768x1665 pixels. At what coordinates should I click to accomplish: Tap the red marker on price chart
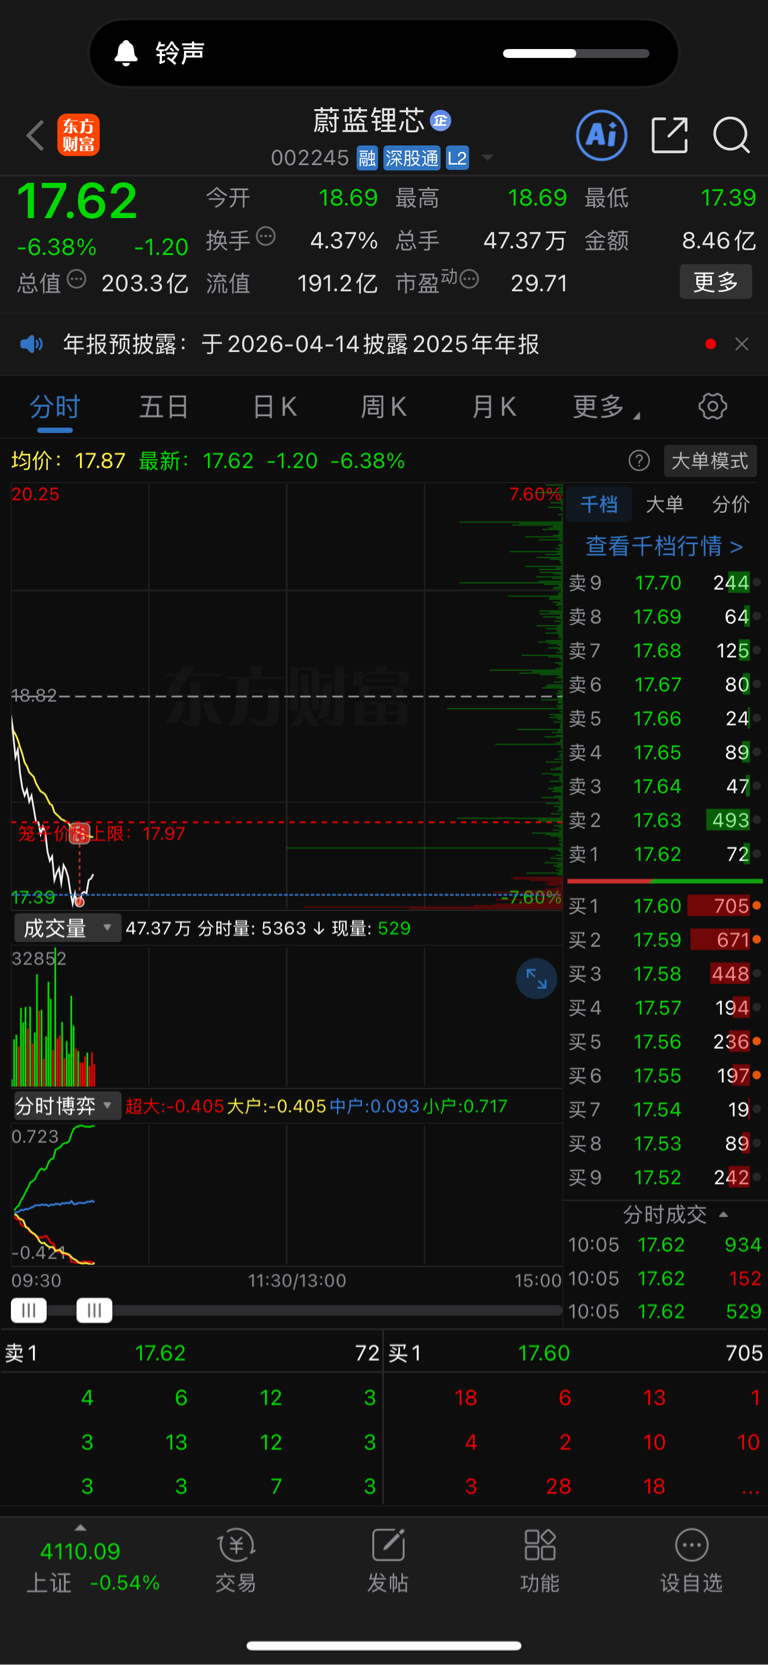[x=79, y=833]
